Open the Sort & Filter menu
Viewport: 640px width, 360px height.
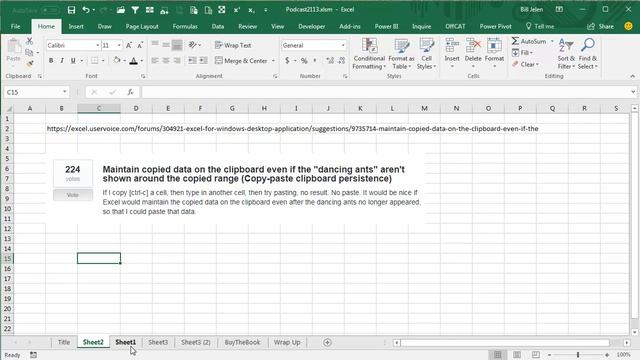tap(566, 54)
